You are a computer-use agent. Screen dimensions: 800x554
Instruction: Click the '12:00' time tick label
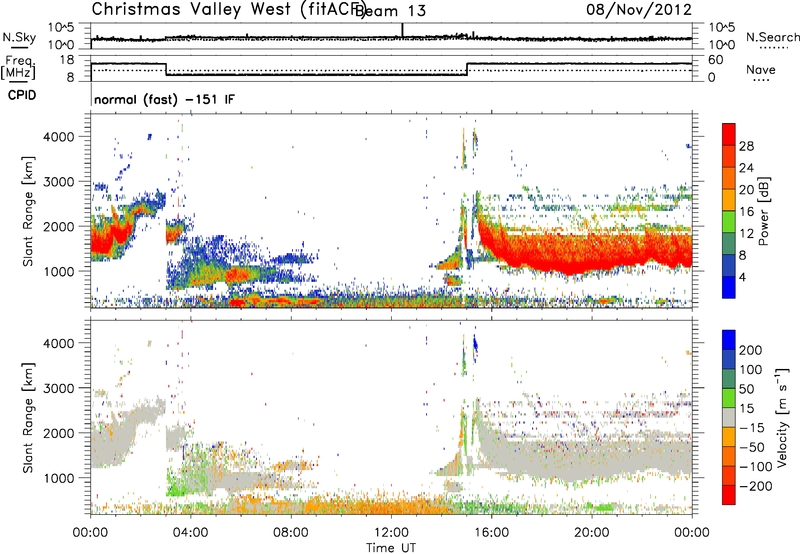tap(391, 533)
